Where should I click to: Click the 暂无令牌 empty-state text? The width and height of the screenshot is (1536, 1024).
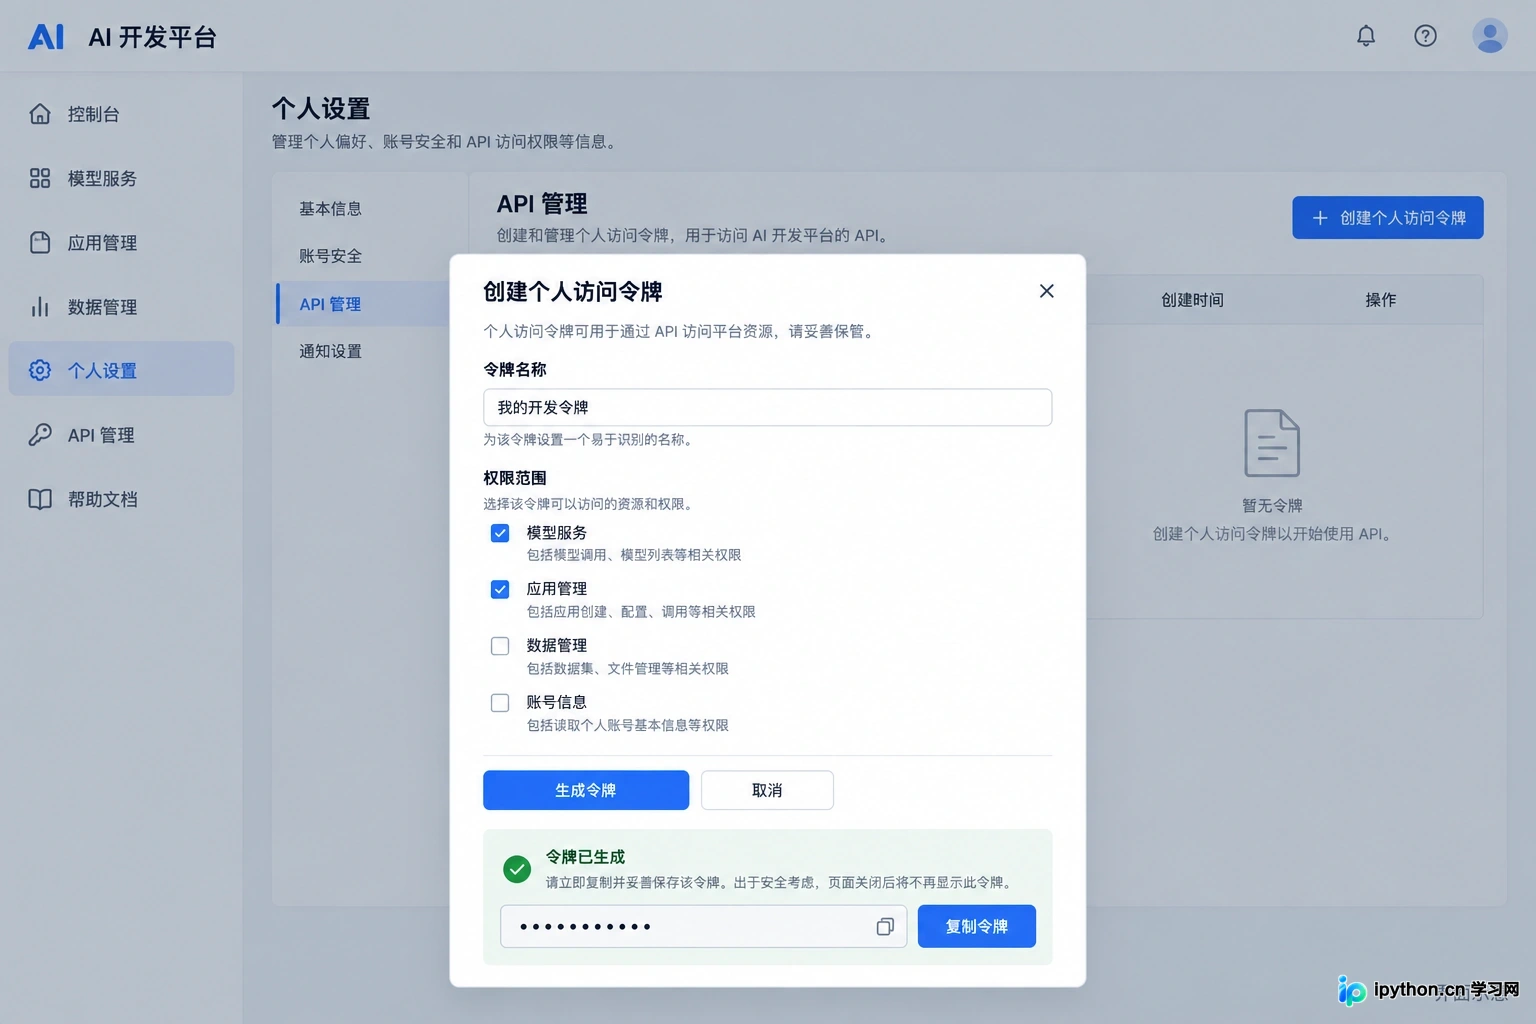click(x=1272, y=506)
